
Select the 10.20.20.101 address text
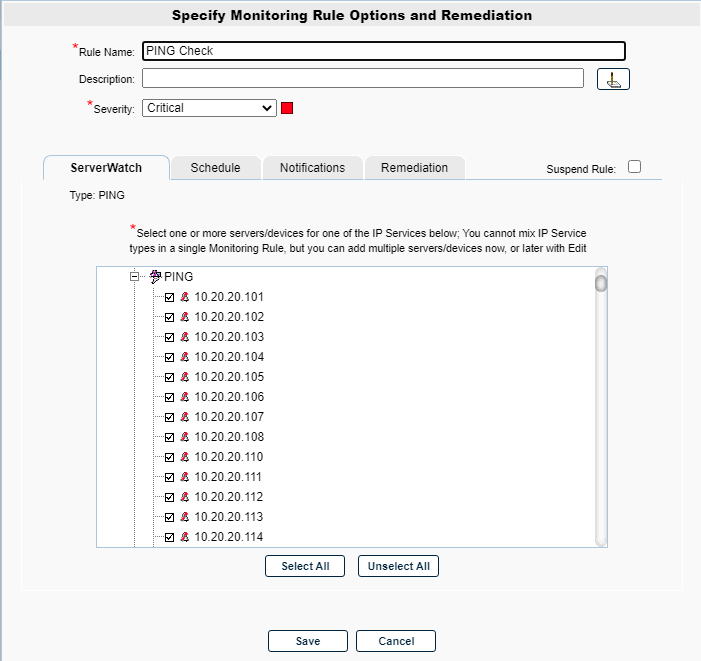pos(229,297)
